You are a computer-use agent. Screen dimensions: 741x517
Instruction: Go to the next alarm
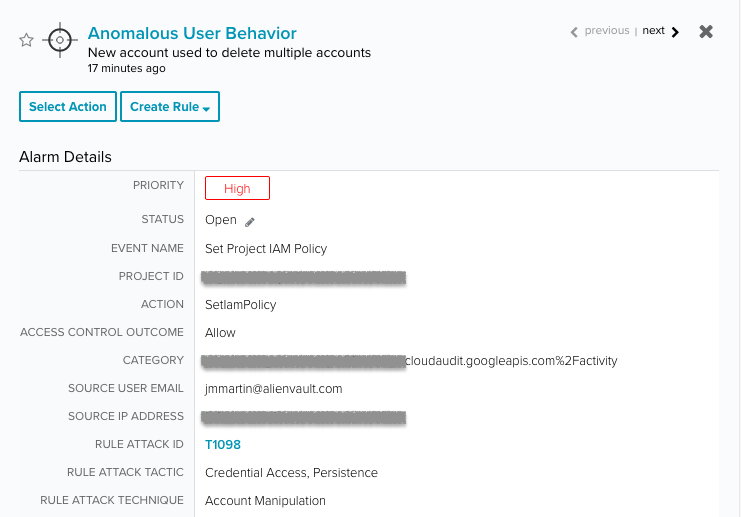[653, 31]
